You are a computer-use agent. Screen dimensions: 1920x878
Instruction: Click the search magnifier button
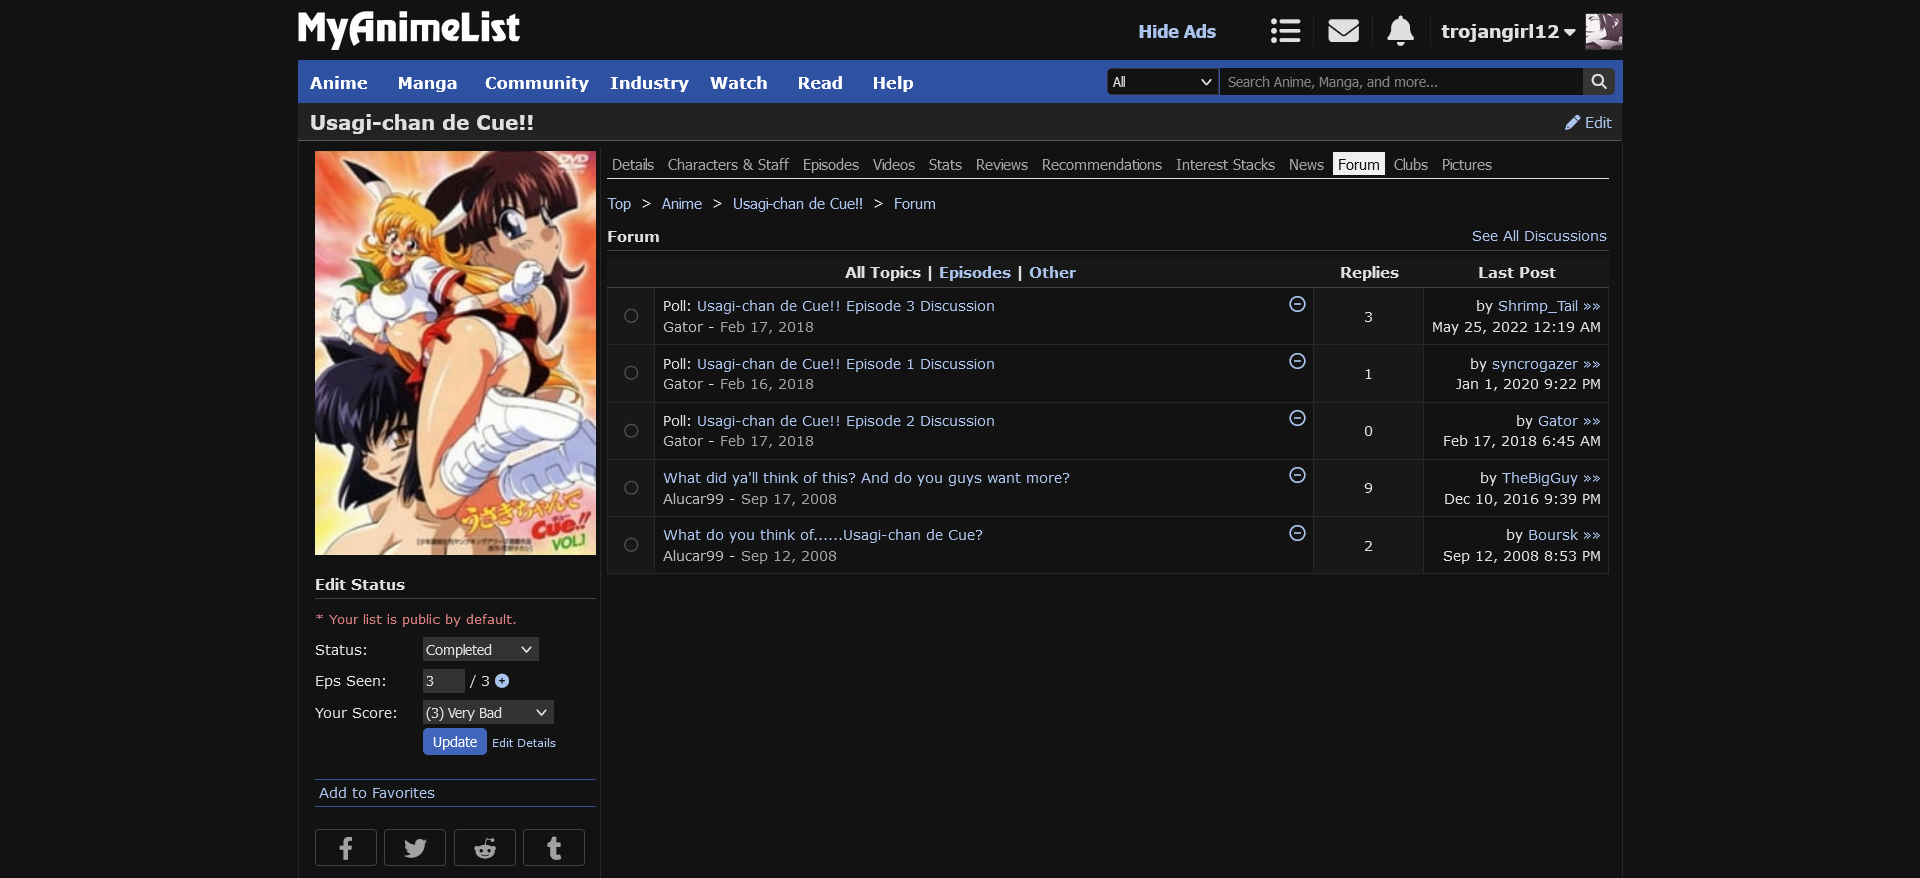pos(1599,82)
